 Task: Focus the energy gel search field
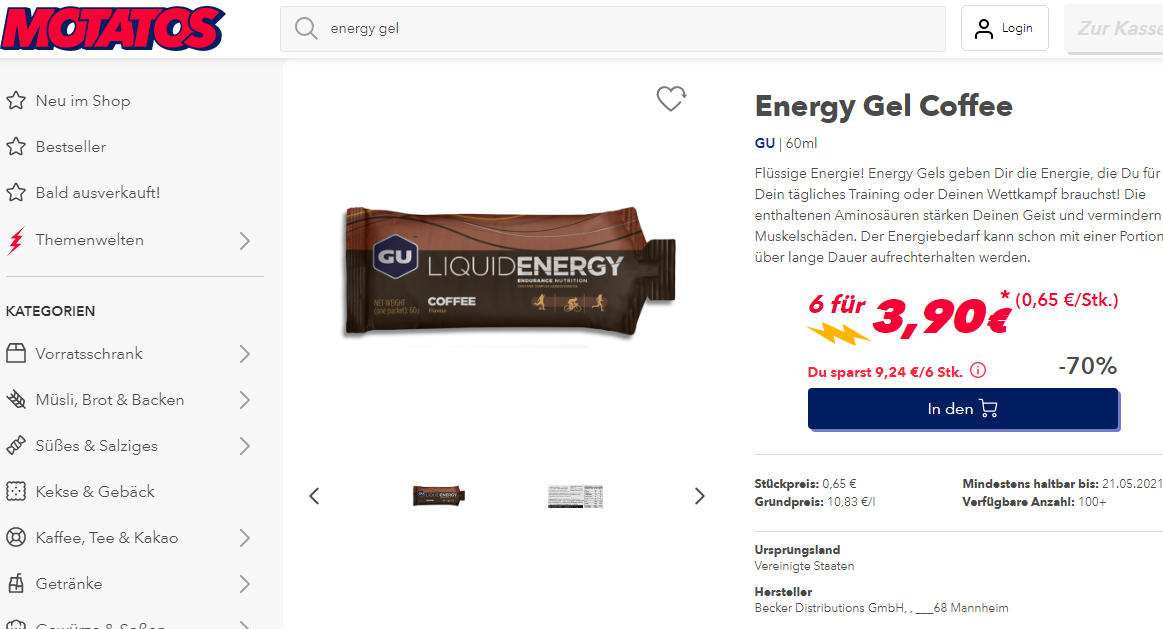click(613, 28)
